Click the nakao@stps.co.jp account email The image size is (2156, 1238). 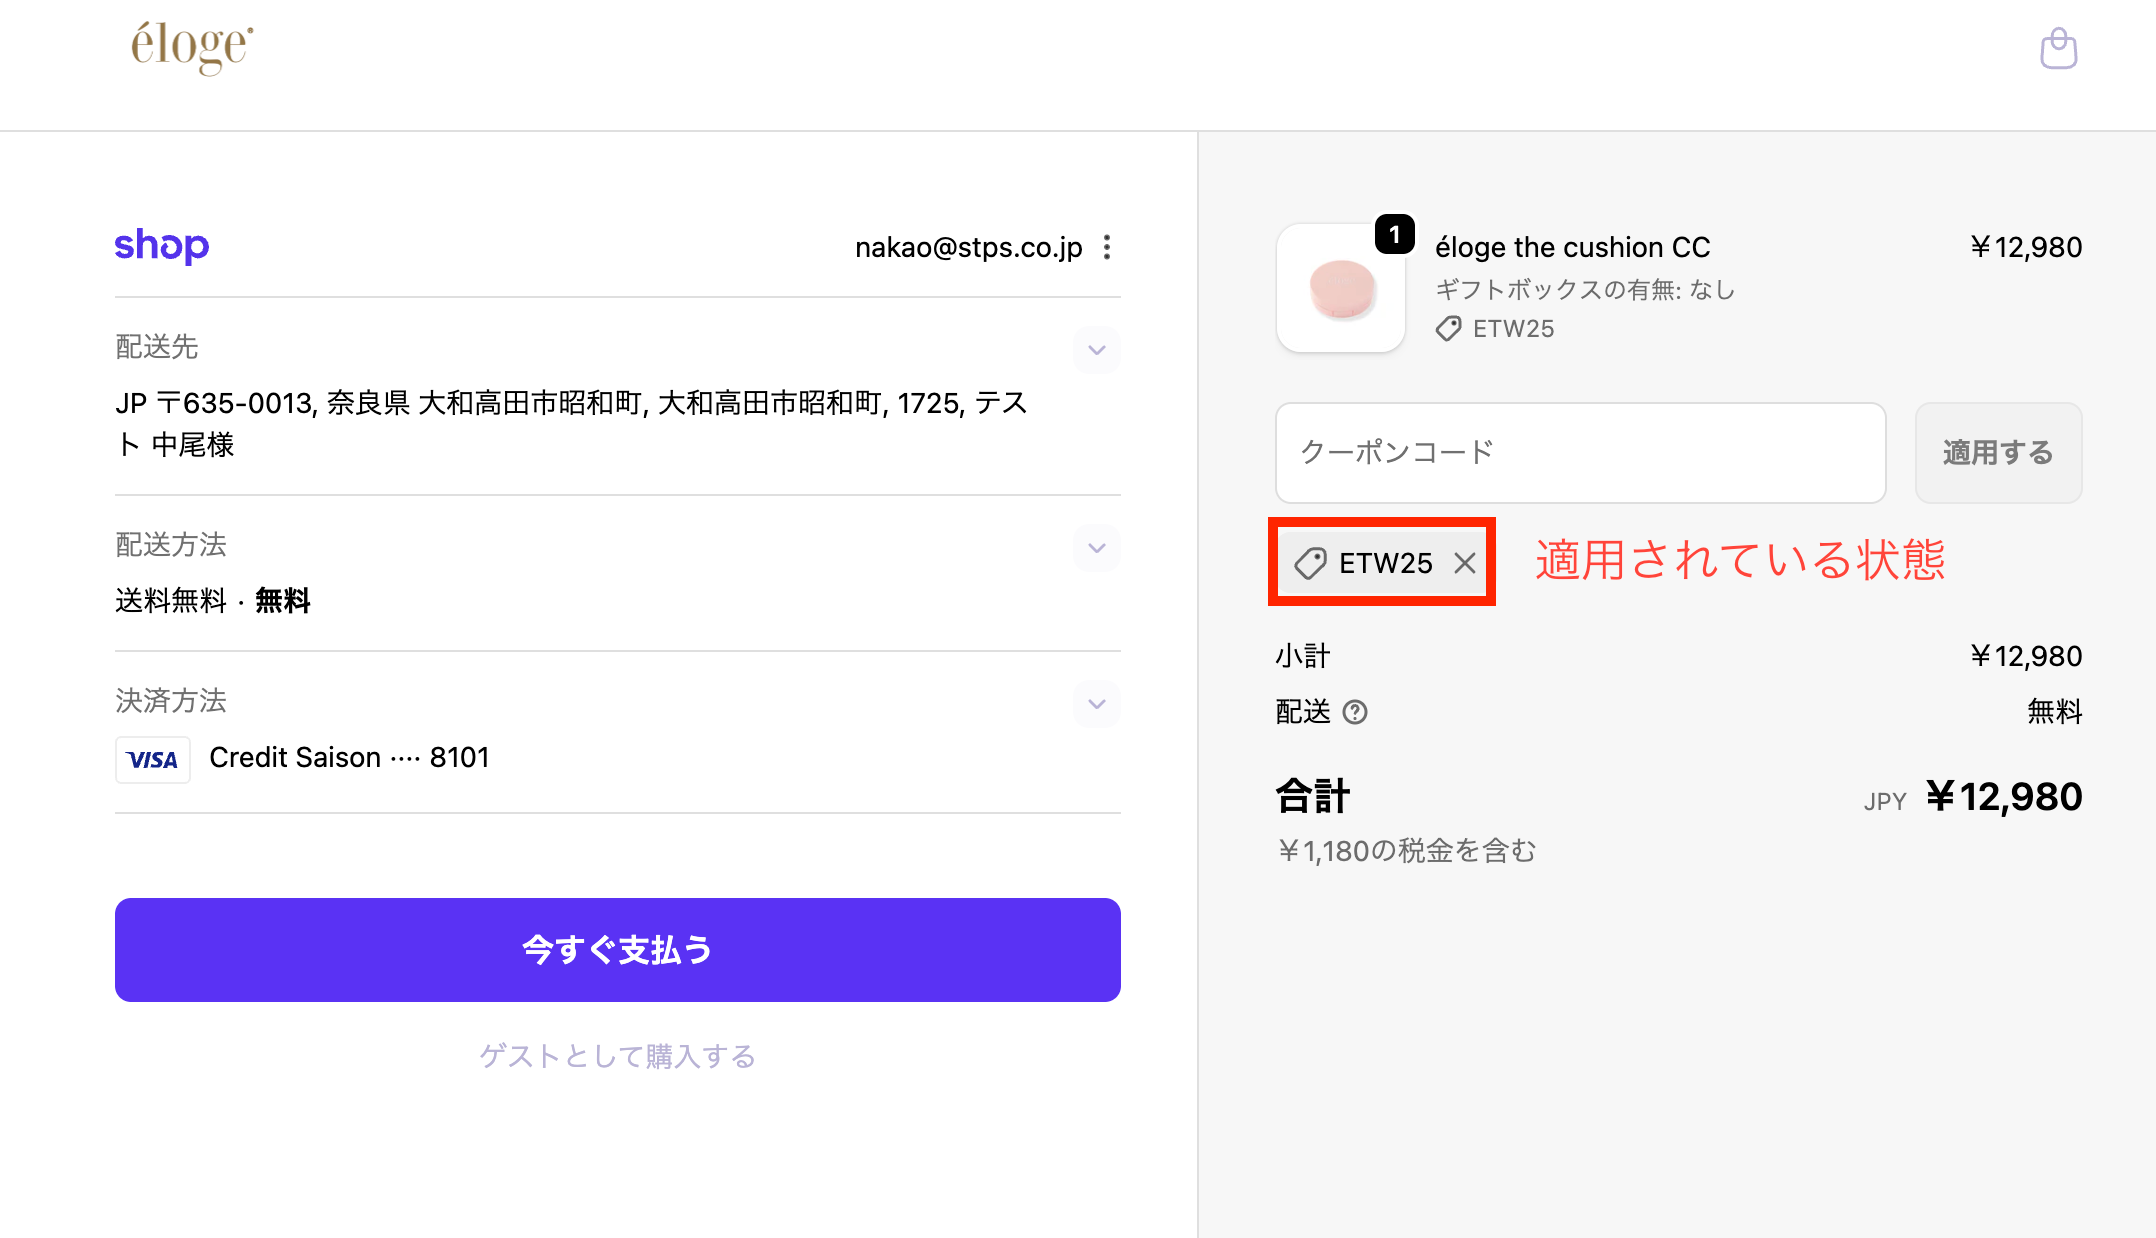[968, 247]
